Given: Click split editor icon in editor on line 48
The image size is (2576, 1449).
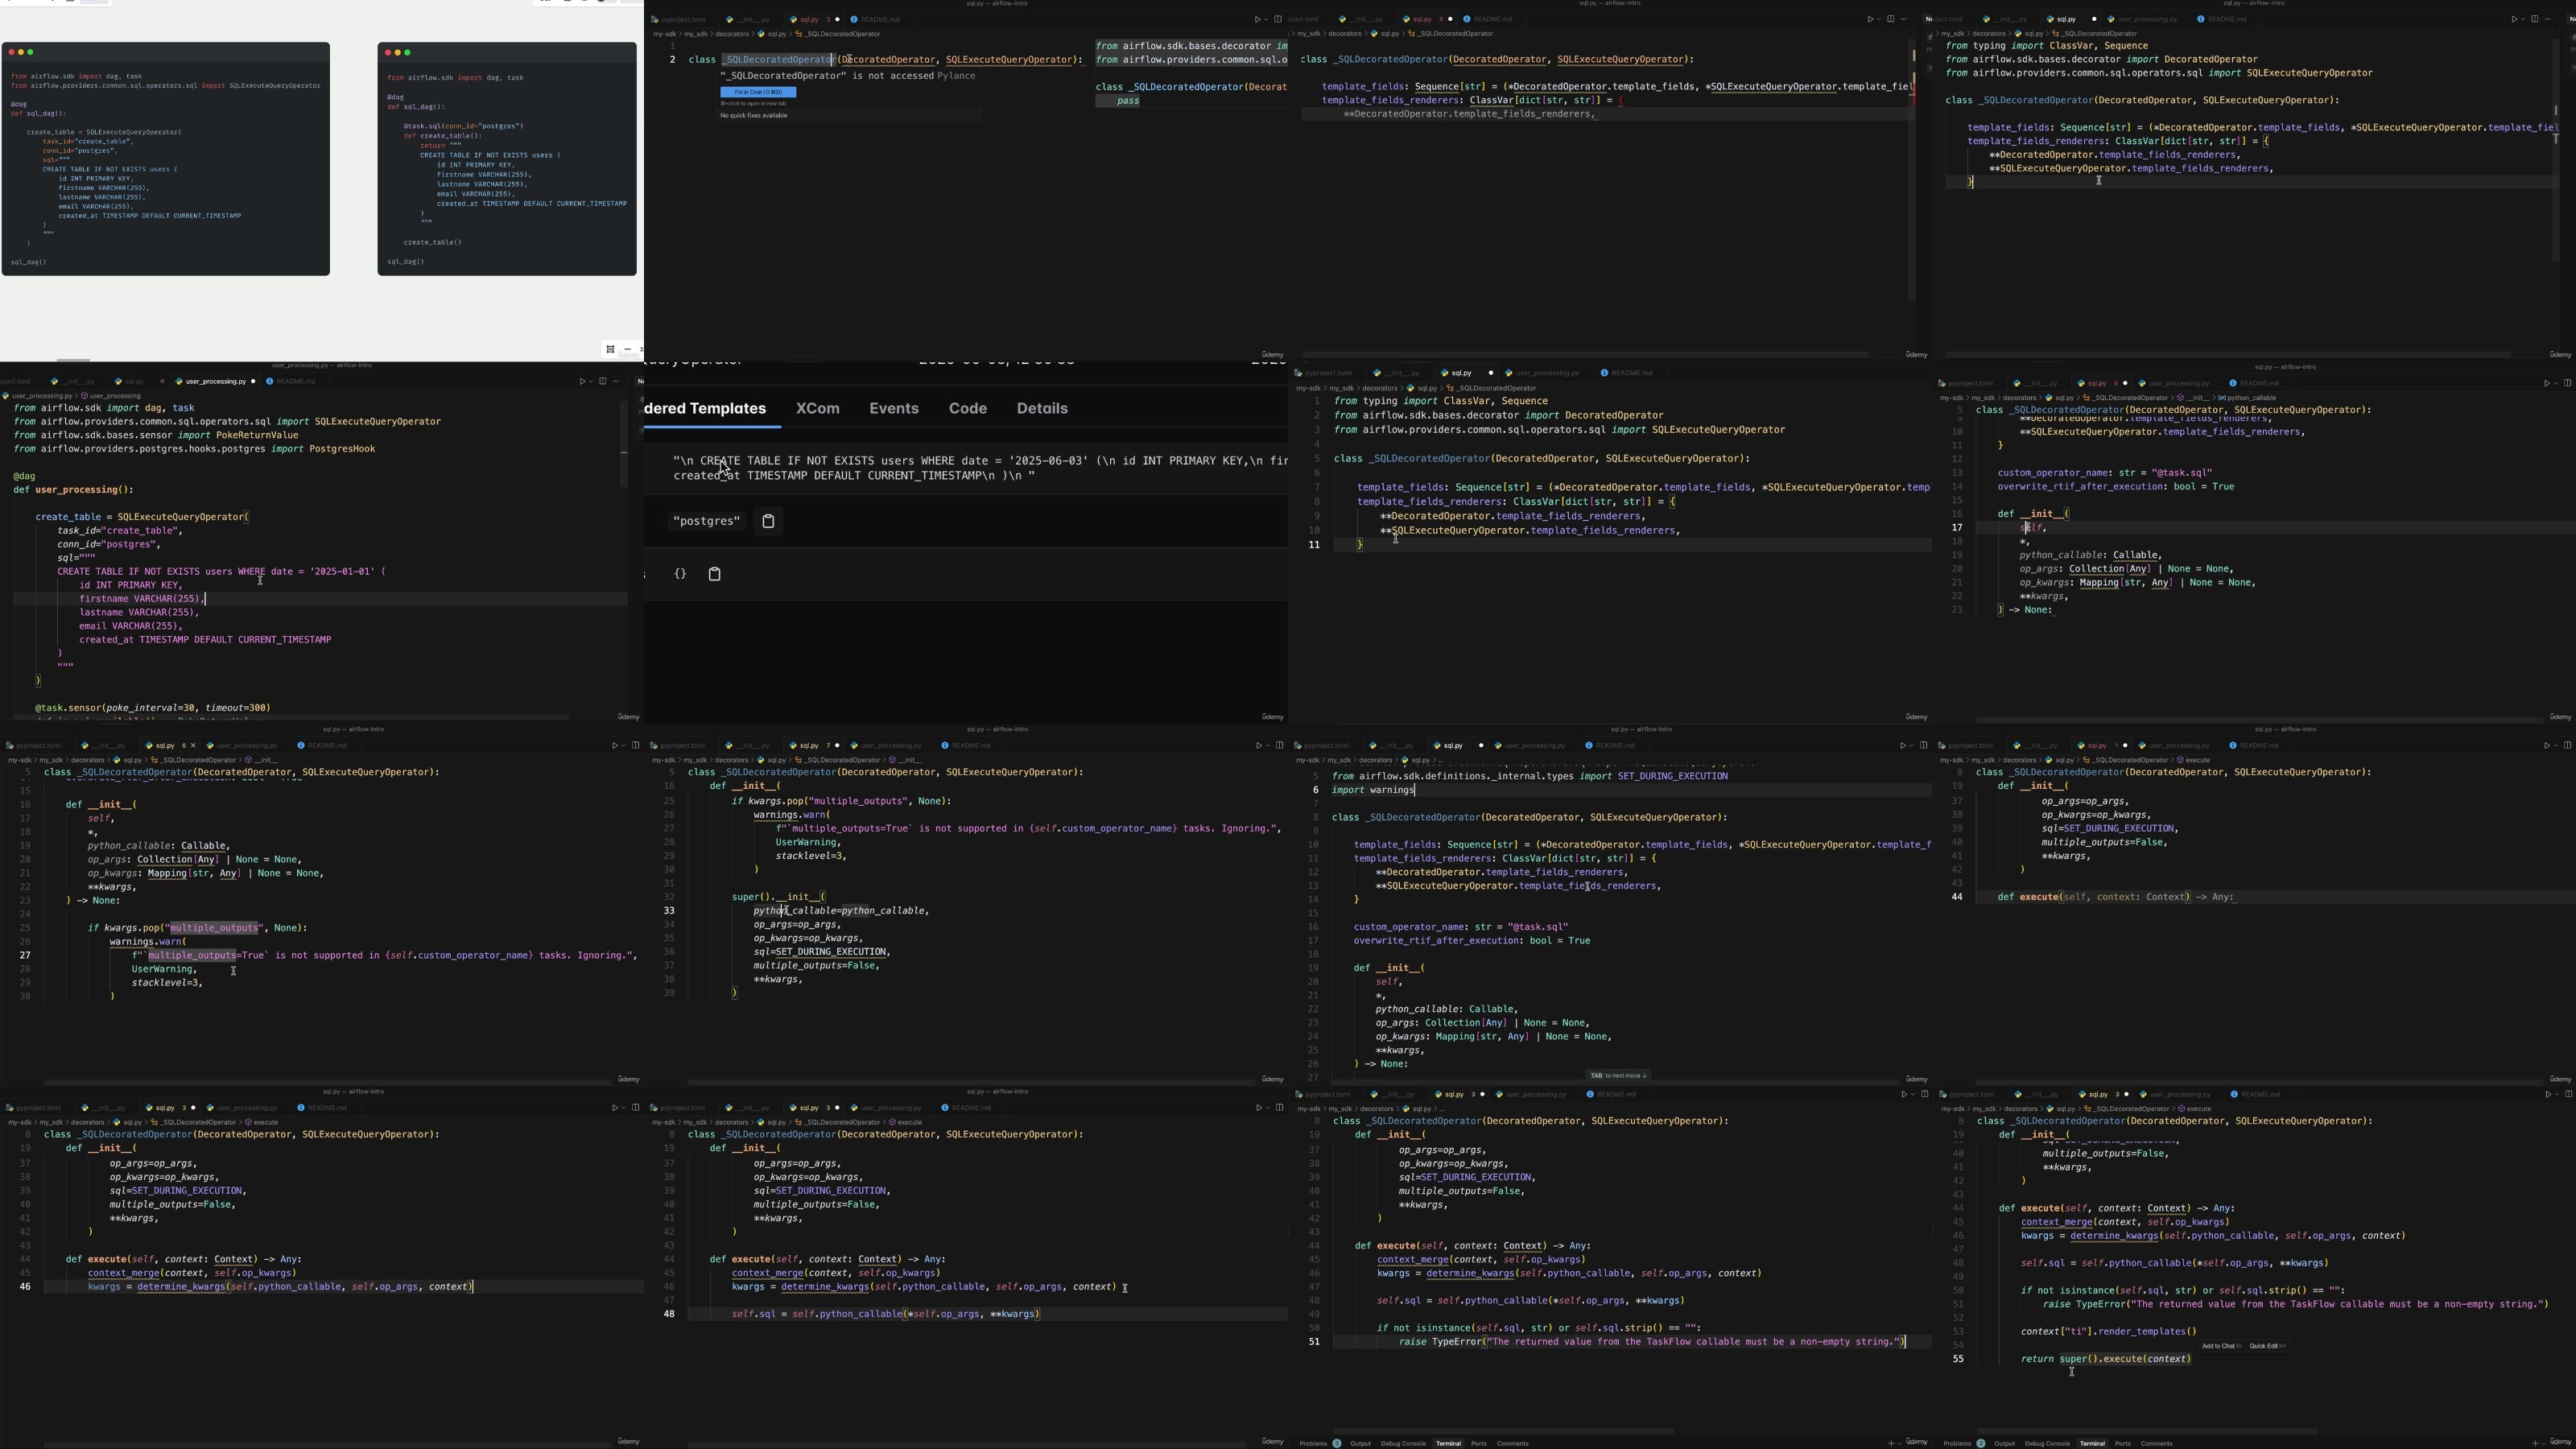Looking at the screenshot, I should 1278,1107.
